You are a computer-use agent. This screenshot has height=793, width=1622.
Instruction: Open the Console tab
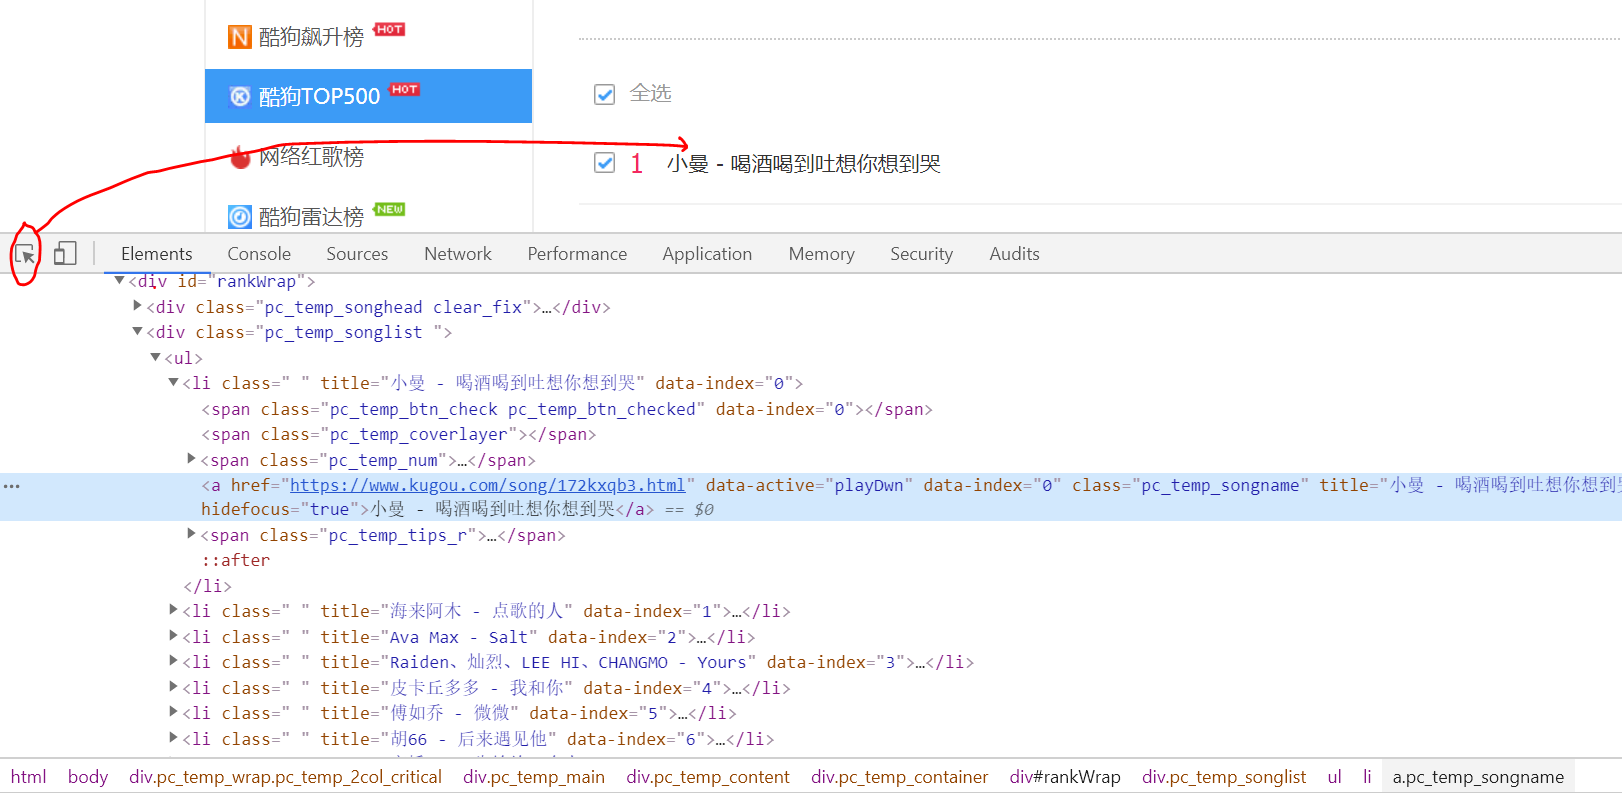259,254
